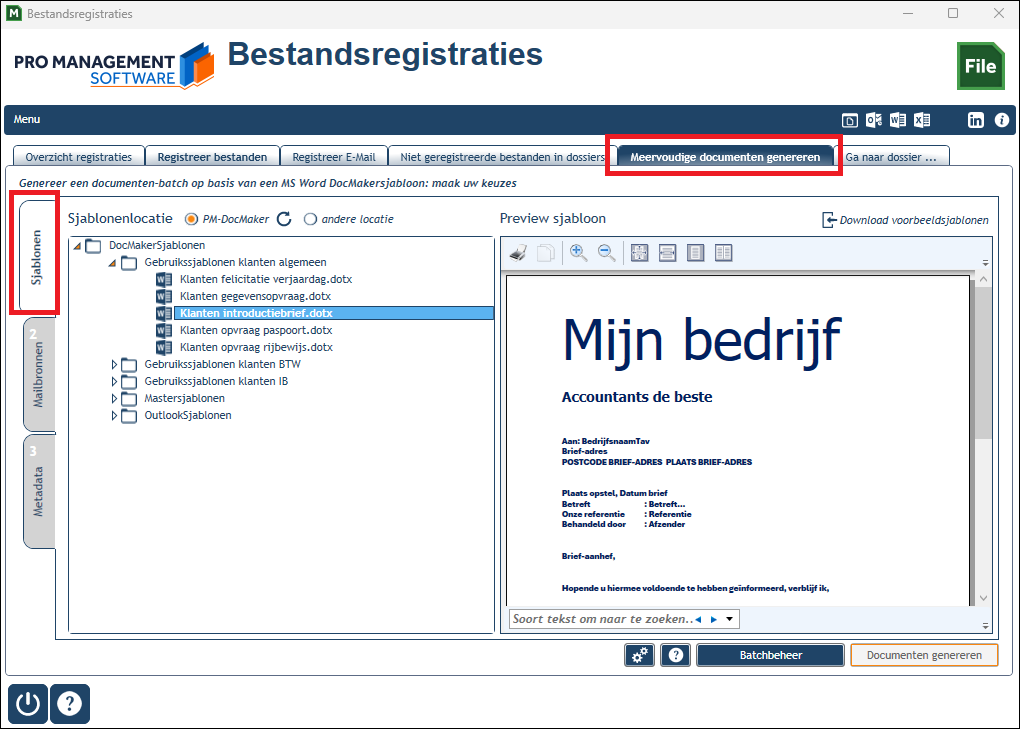Open the Outlook icon in menu bar
Image resolution: width=1020 pixels, height=729 pixels.
[874, 120]
